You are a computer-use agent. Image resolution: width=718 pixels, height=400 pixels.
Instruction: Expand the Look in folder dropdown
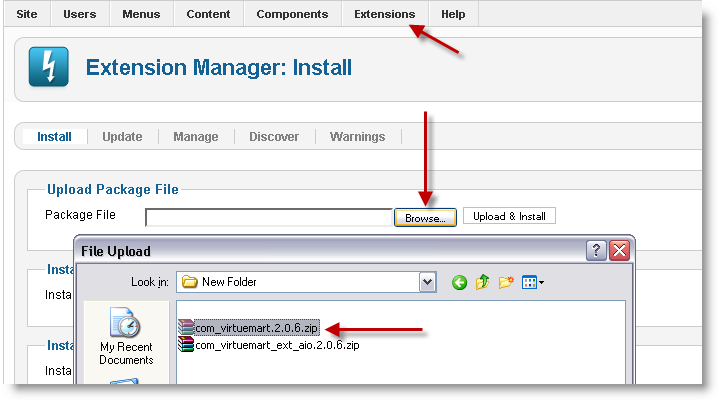[428, 282]
